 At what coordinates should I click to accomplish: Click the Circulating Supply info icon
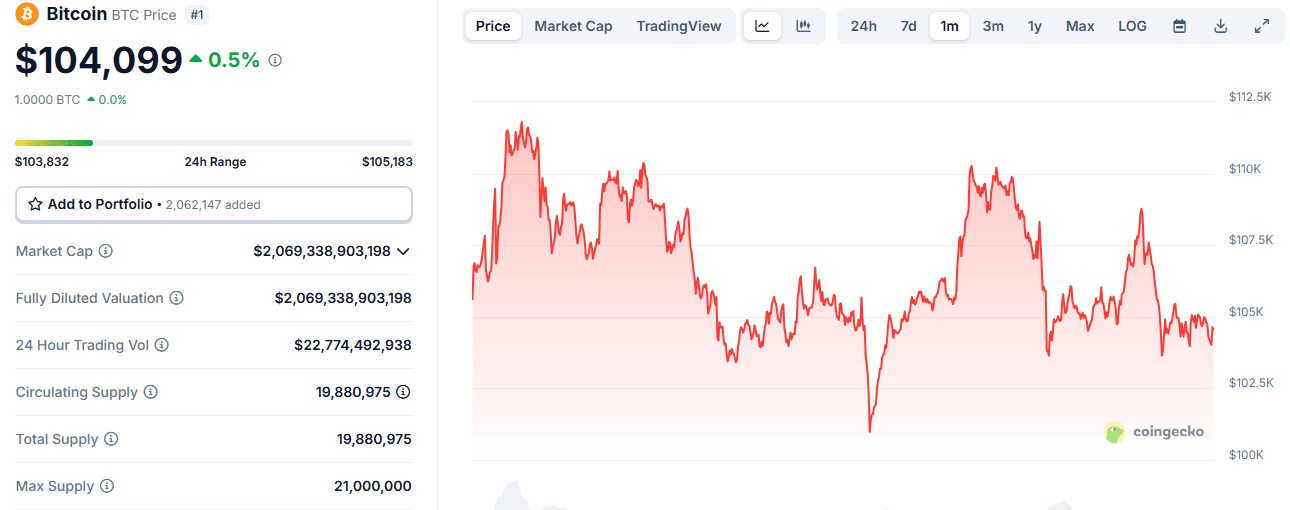coord(151,392)
